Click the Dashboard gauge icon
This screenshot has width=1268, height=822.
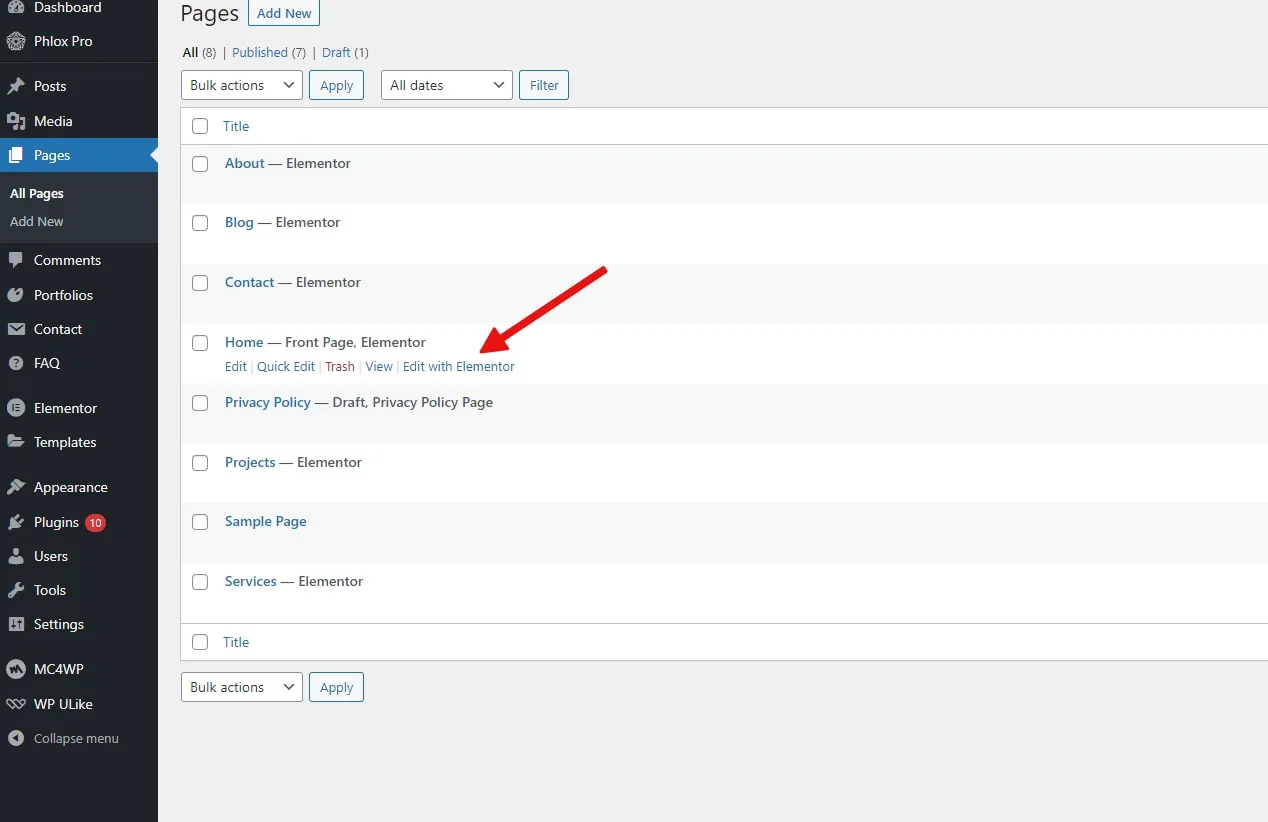click(16, 7)
